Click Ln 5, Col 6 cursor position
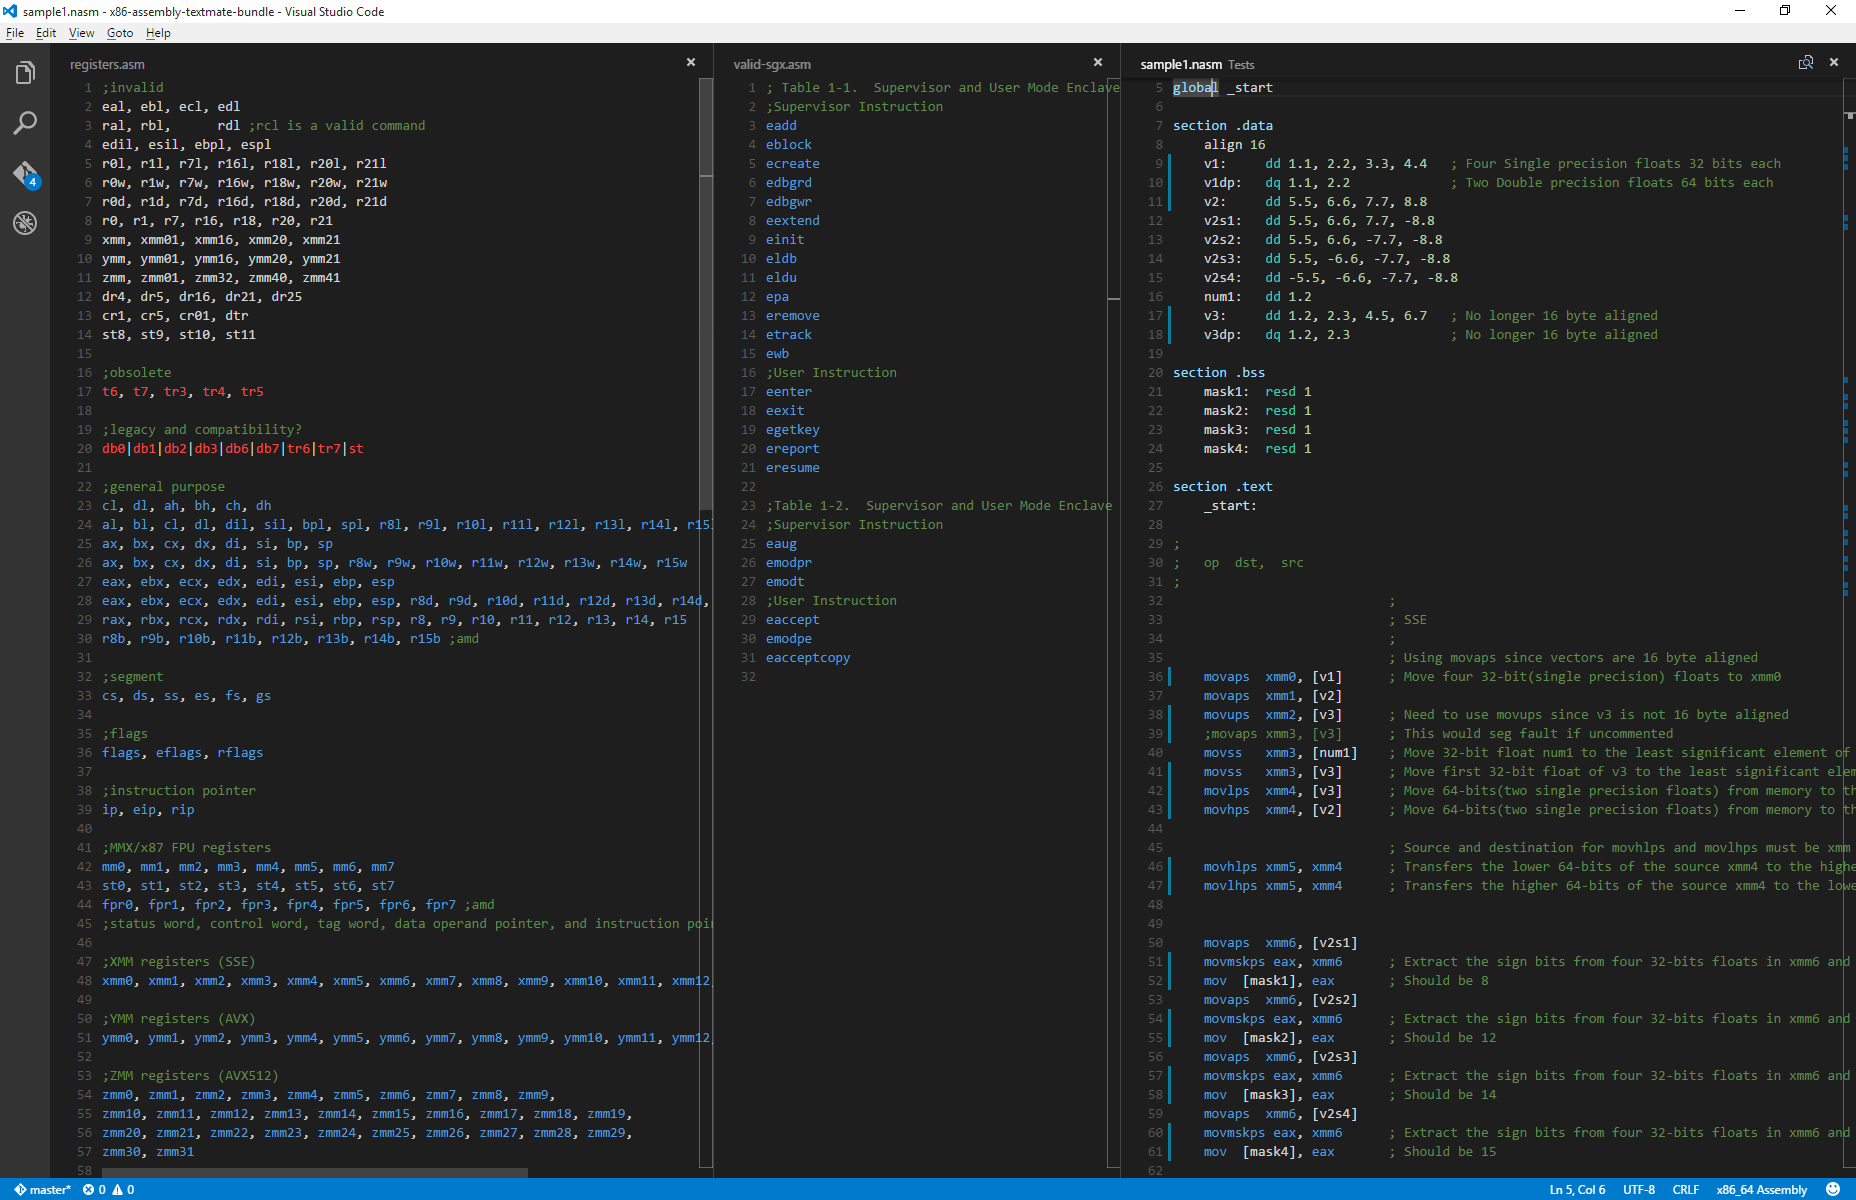Image resolution: width=1856 pixels, height=1200 pixels. (x=1577, y=1190)
